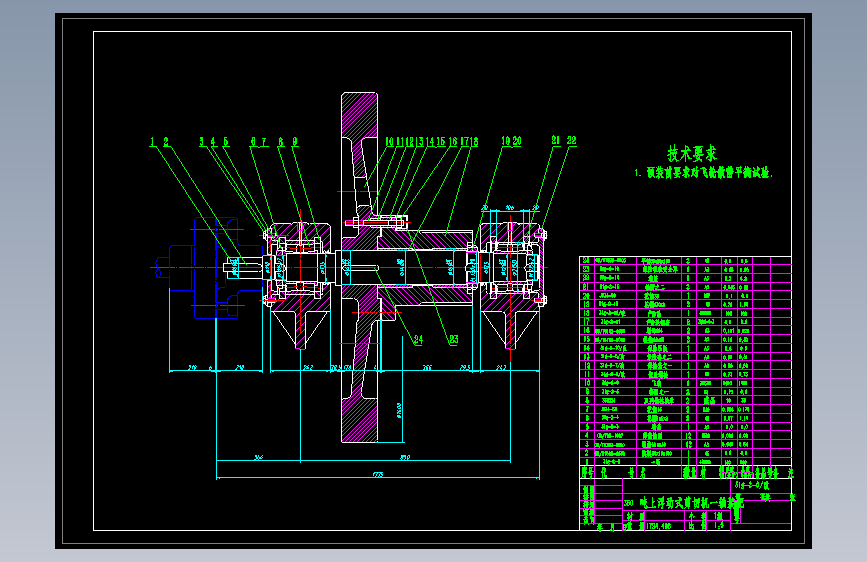Click sequence number 7 in the parts list
The width and height of the screenshot is (867, 562).
coord(587,409)
